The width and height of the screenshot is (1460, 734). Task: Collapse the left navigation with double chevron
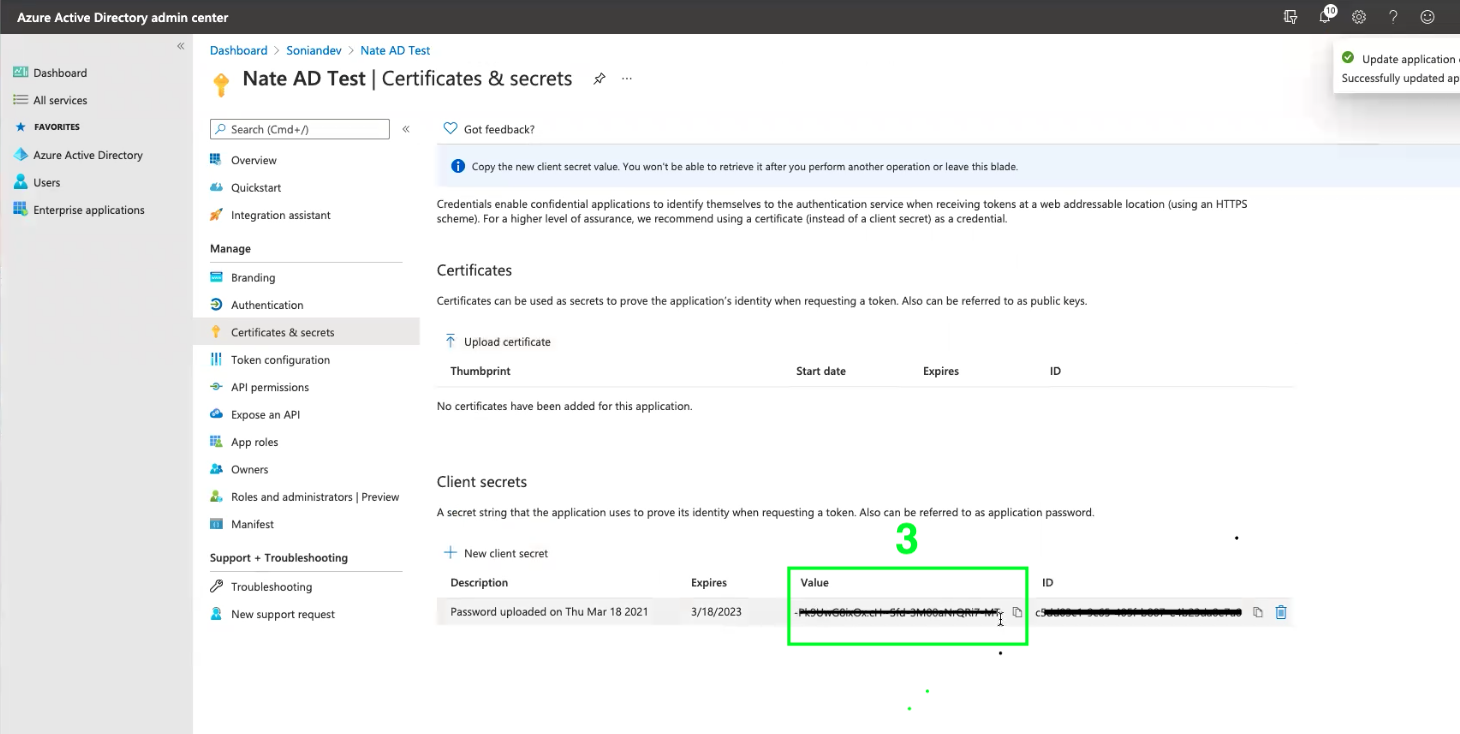click(181, 46)
